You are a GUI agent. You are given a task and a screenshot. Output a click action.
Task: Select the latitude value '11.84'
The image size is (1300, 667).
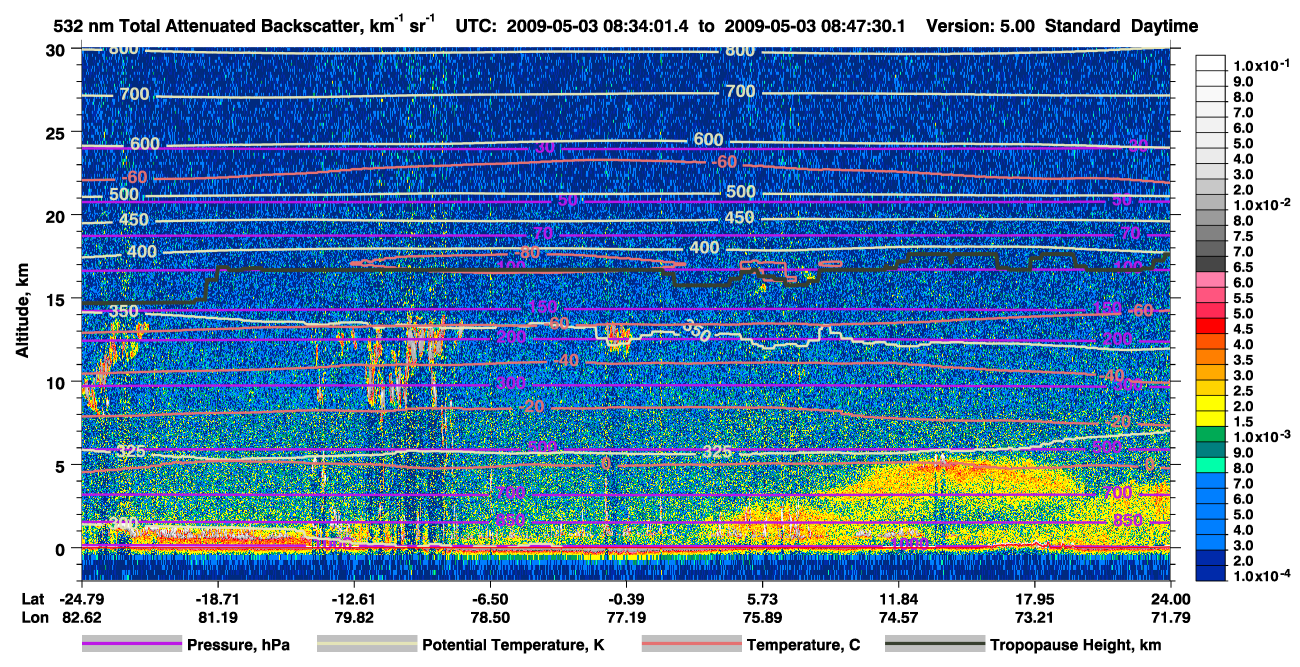tap(899, 598)
